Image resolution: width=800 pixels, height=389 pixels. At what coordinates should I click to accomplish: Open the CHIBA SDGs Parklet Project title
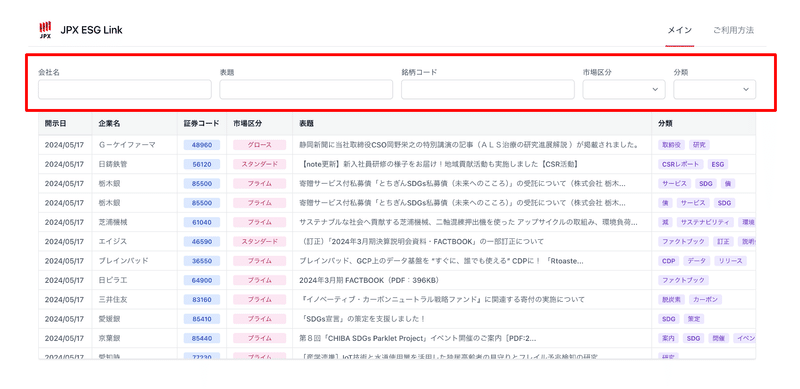click(x=418, y=338)
